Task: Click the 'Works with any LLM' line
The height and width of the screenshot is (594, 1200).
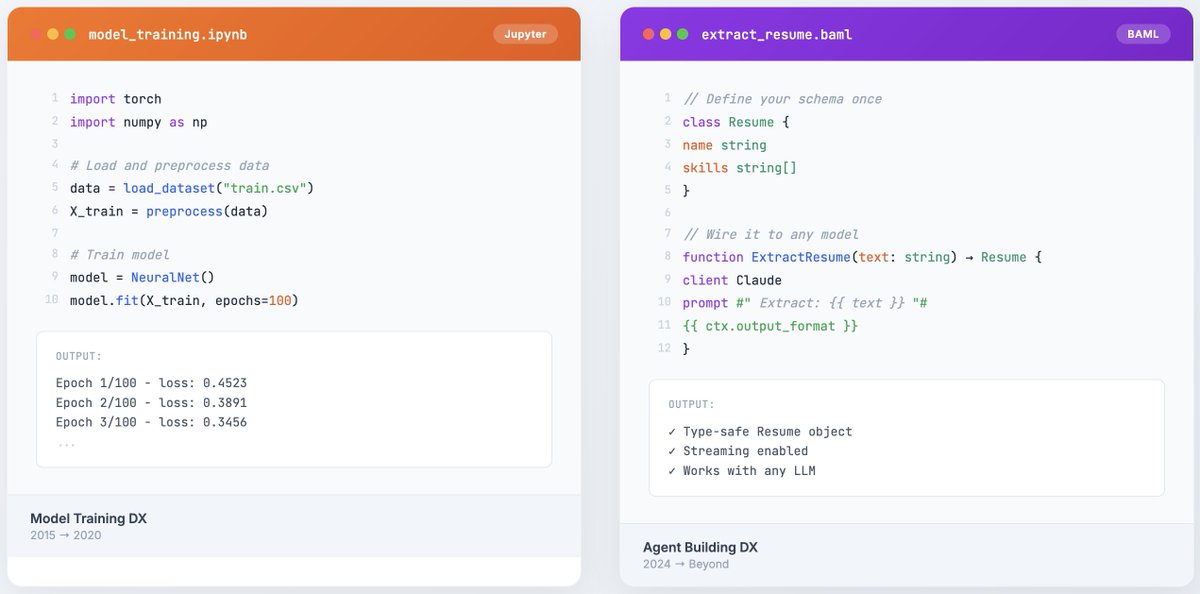Action: tap(742, 470)
